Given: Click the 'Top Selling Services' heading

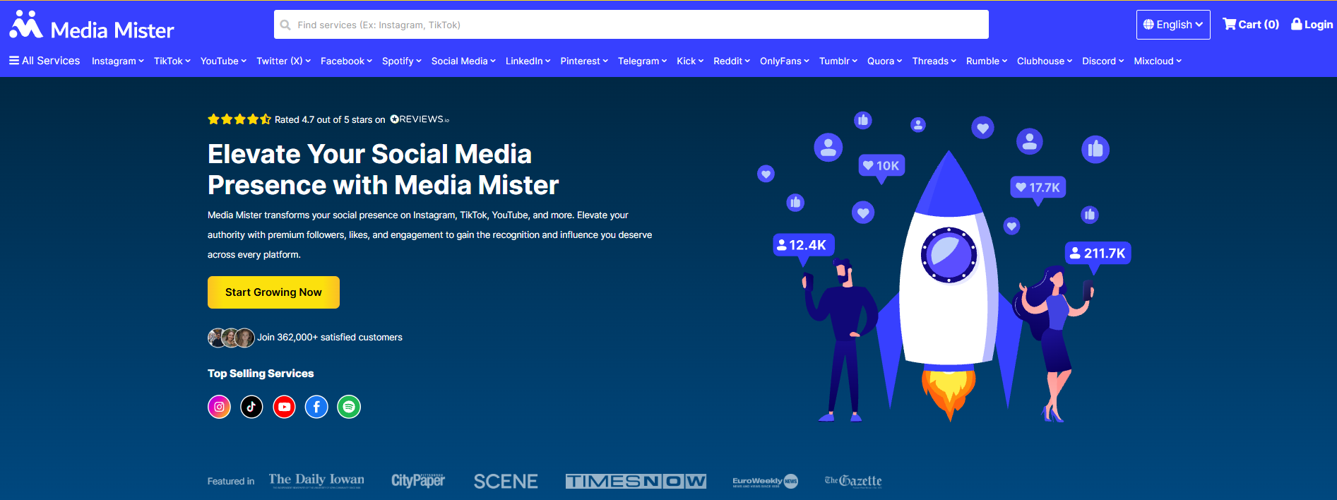Looking at the screenshot, I should 261,373.
